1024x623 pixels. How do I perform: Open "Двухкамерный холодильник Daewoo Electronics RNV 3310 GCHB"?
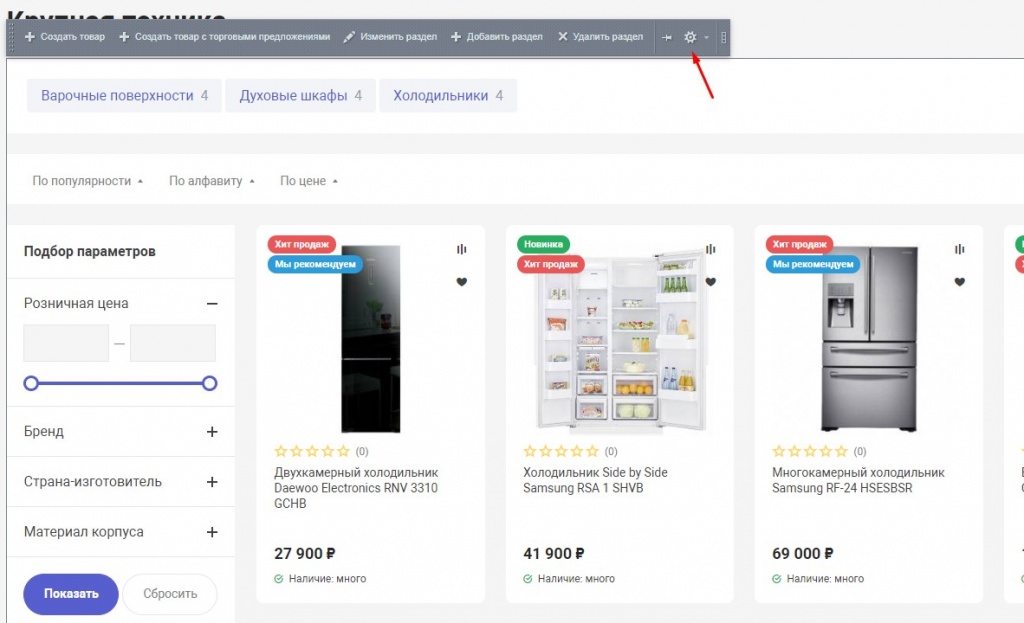[356, 488]
